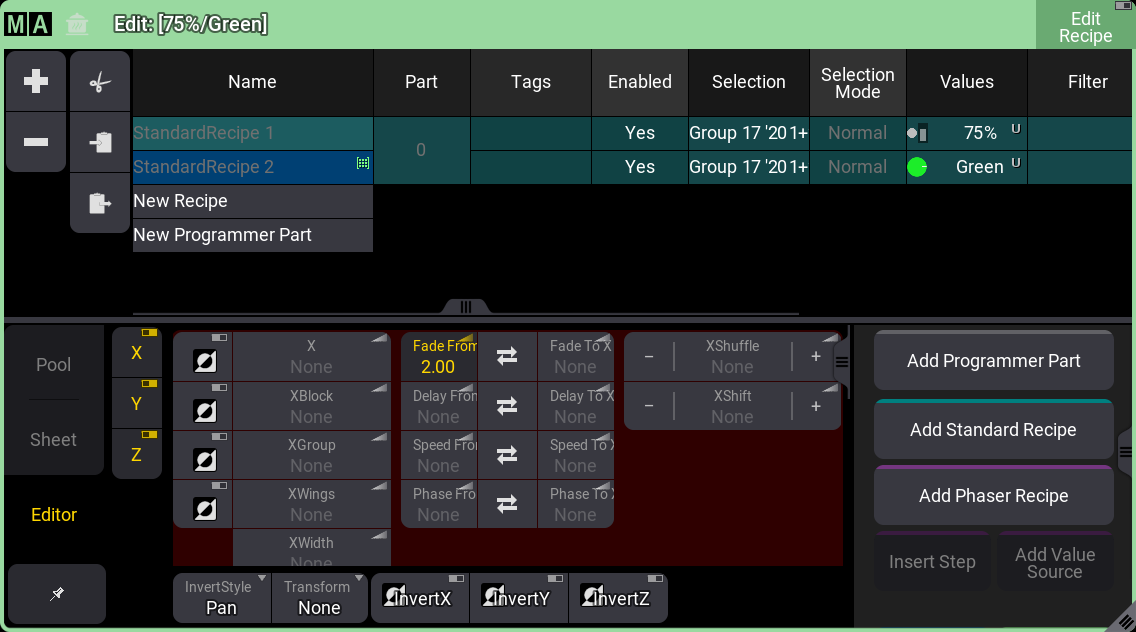Click the Name column header

click(252, 82)
